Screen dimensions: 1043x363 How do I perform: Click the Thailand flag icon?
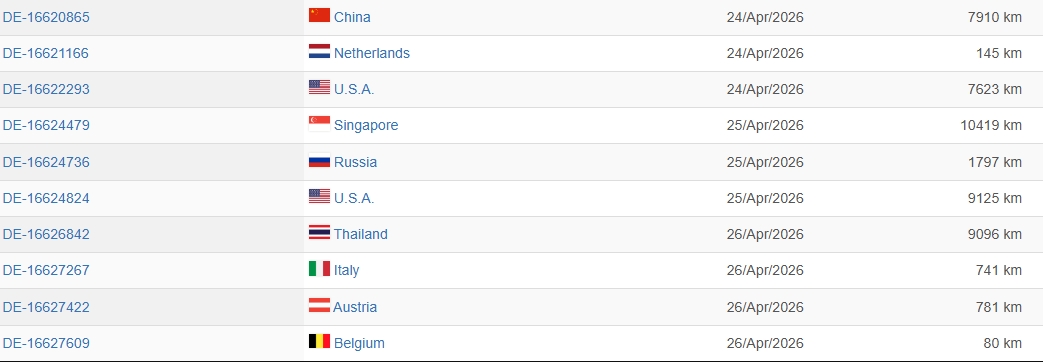319,233
